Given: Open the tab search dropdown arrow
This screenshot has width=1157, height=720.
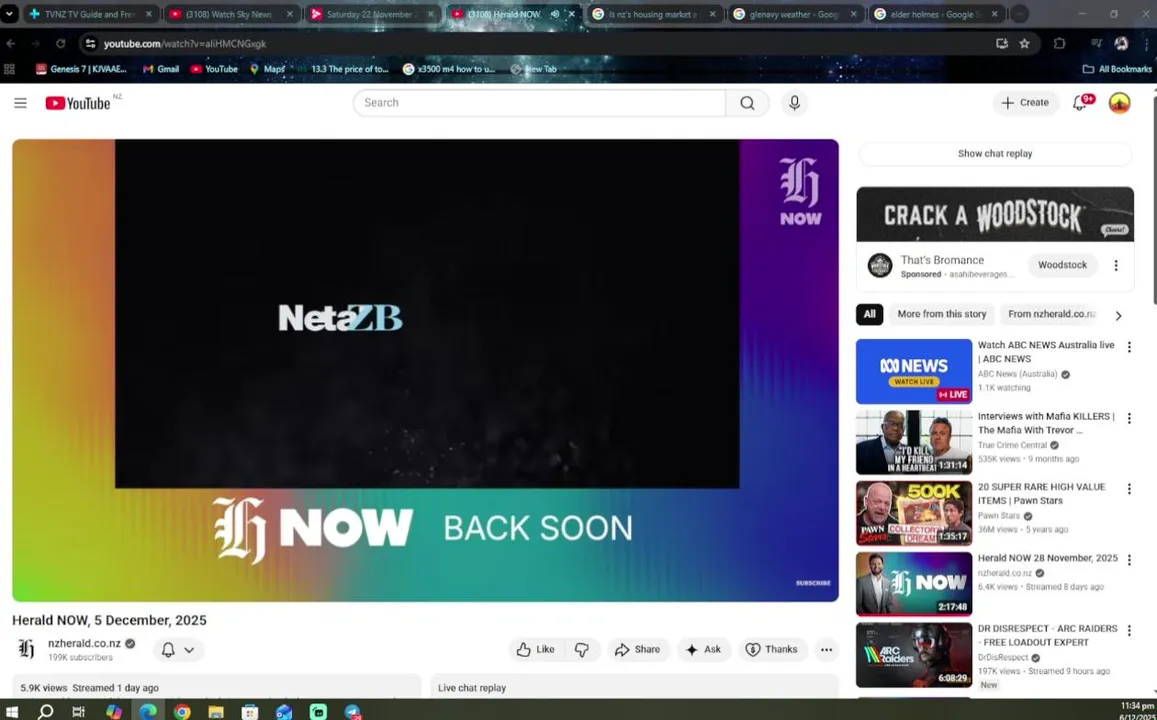Looking at the screenshot, I should [x=9, y=14].
